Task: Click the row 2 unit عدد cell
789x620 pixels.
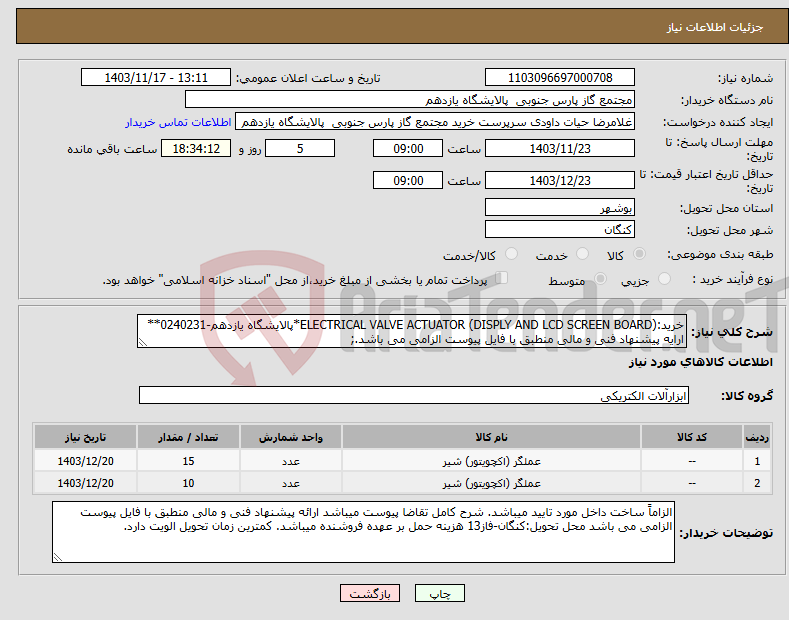Action: click(x=291, y=483)
